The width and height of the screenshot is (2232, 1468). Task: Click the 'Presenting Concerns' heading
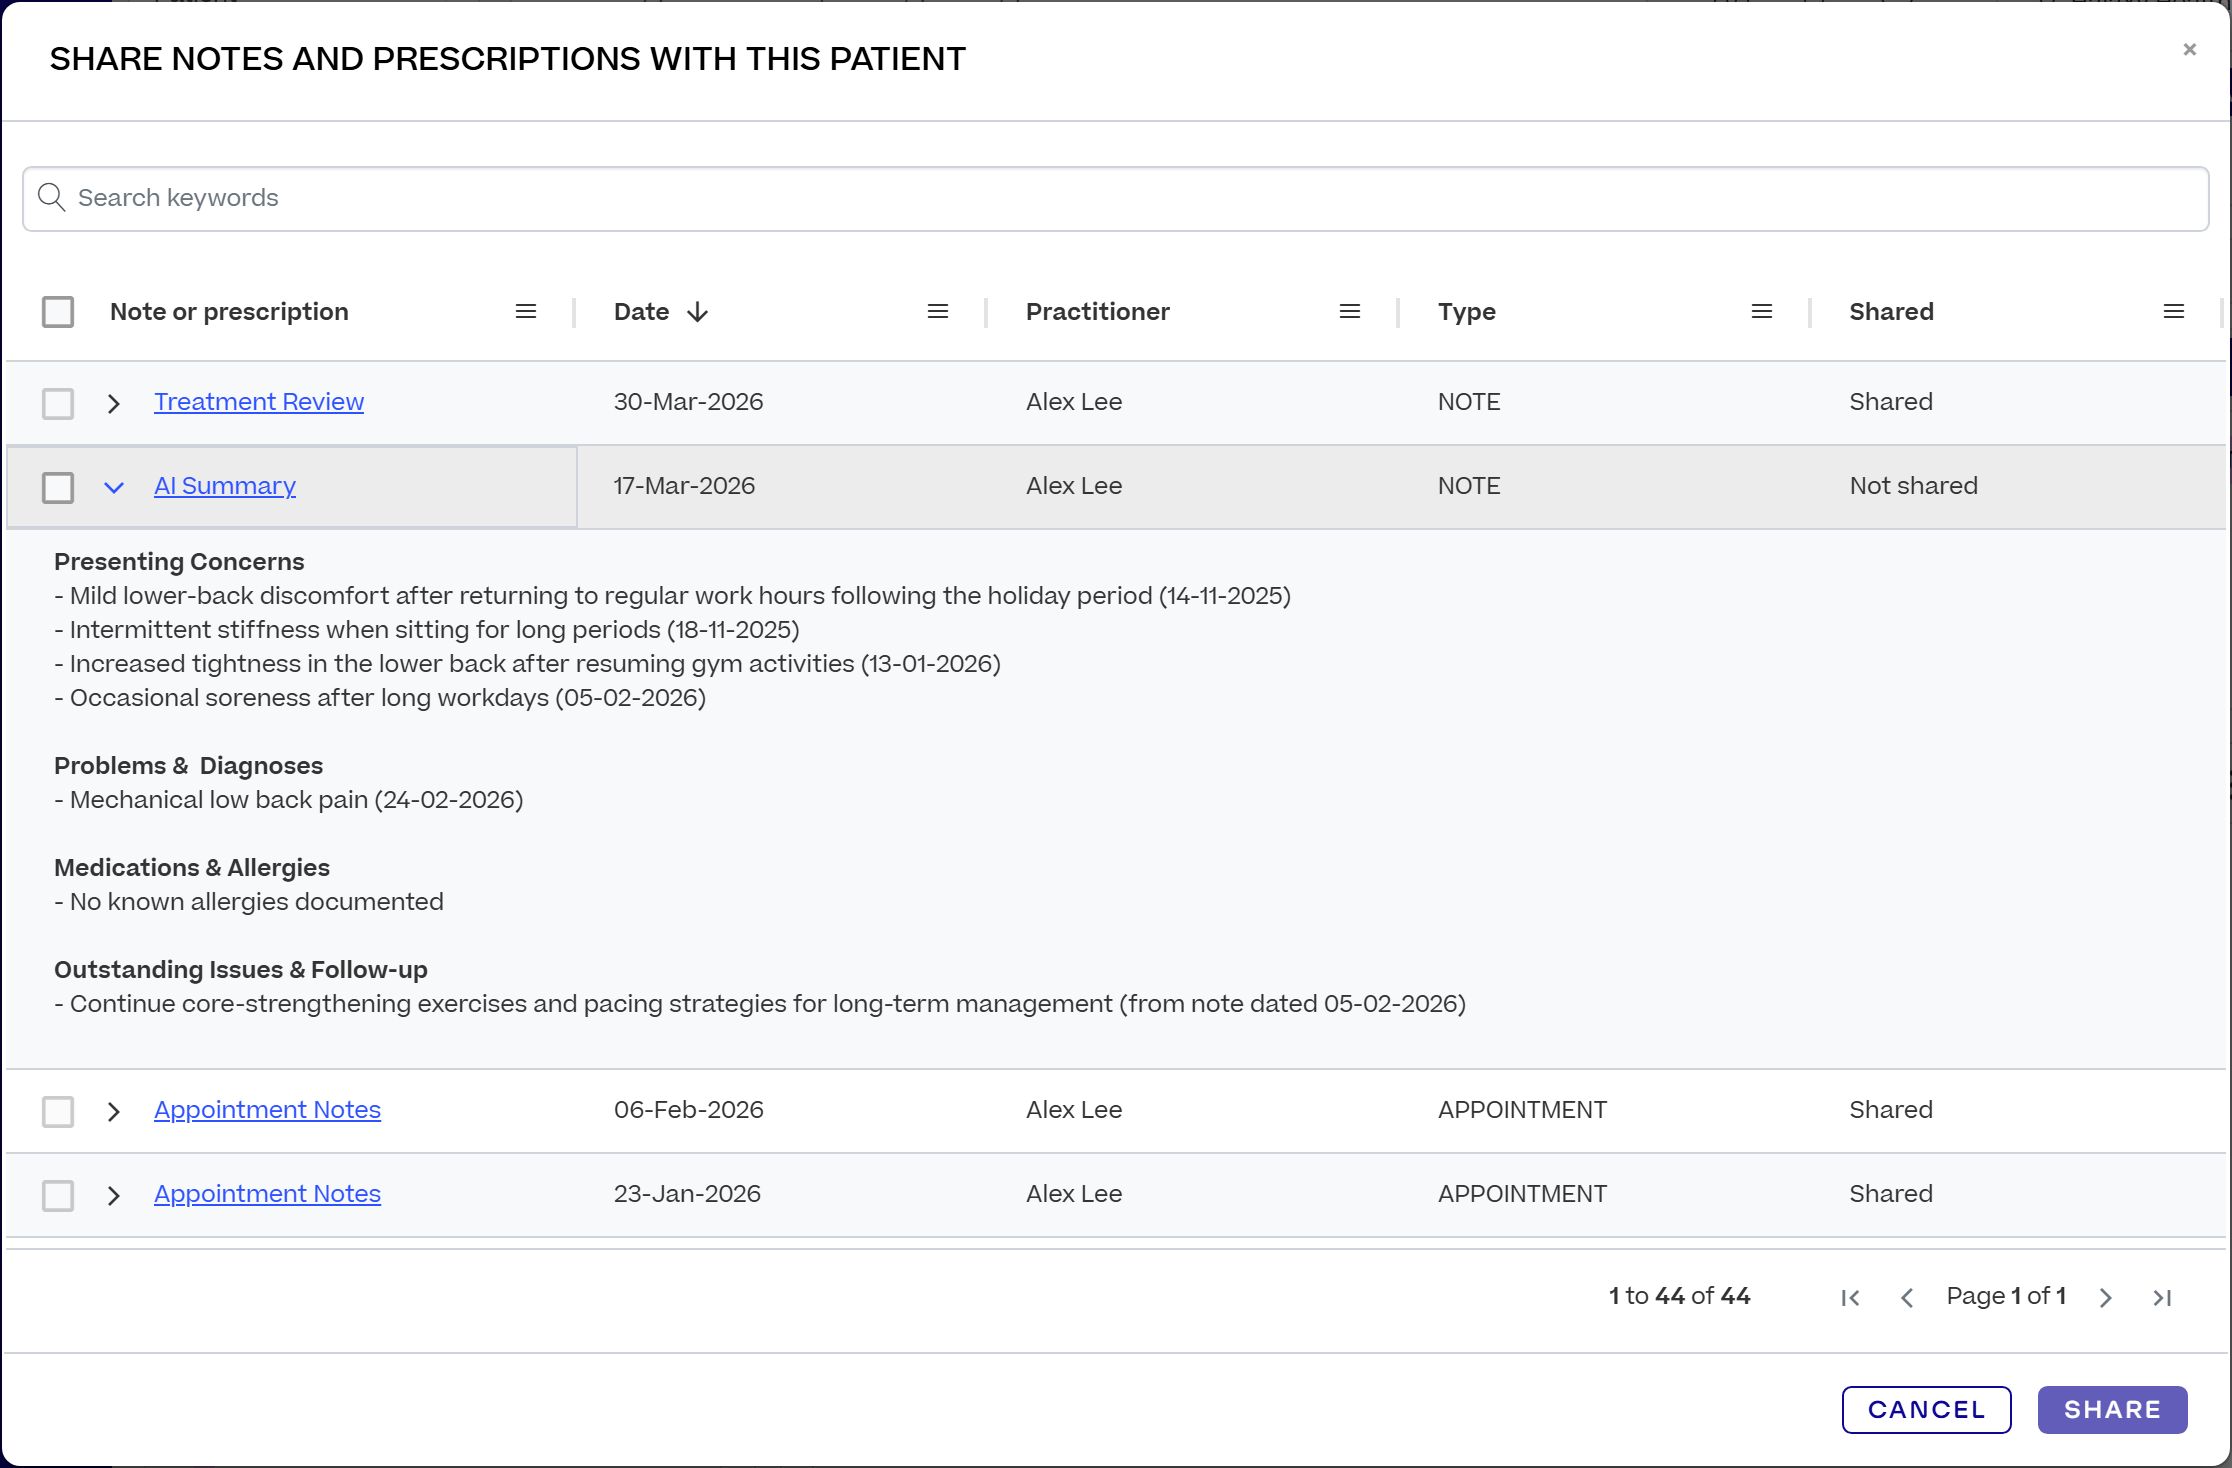179,562
